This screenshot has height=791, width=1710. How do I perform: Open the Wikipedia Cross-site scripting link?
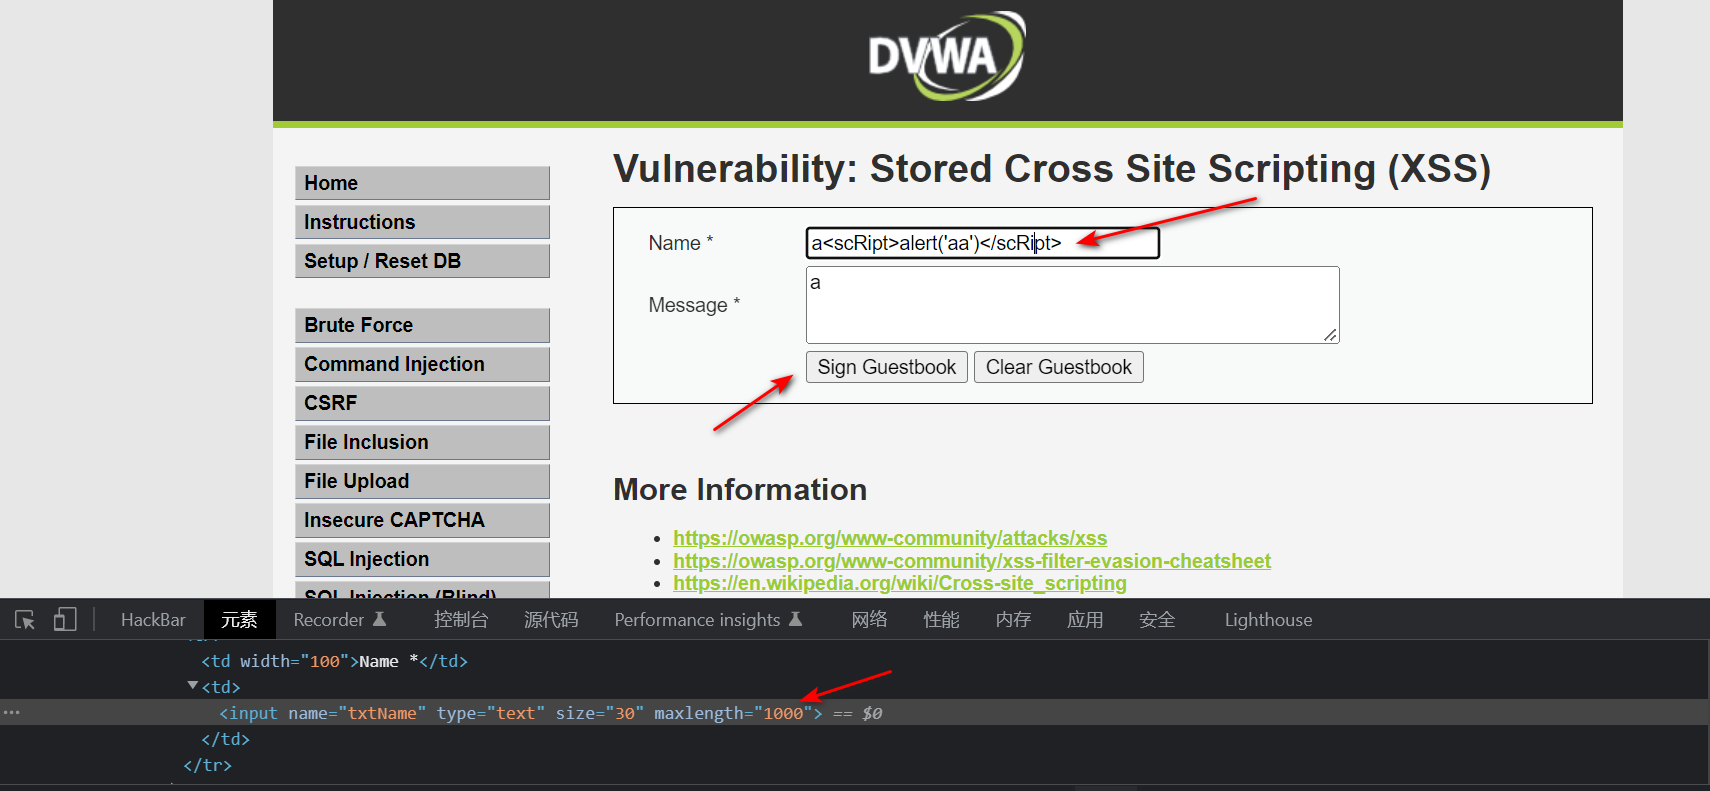(899, 583)
